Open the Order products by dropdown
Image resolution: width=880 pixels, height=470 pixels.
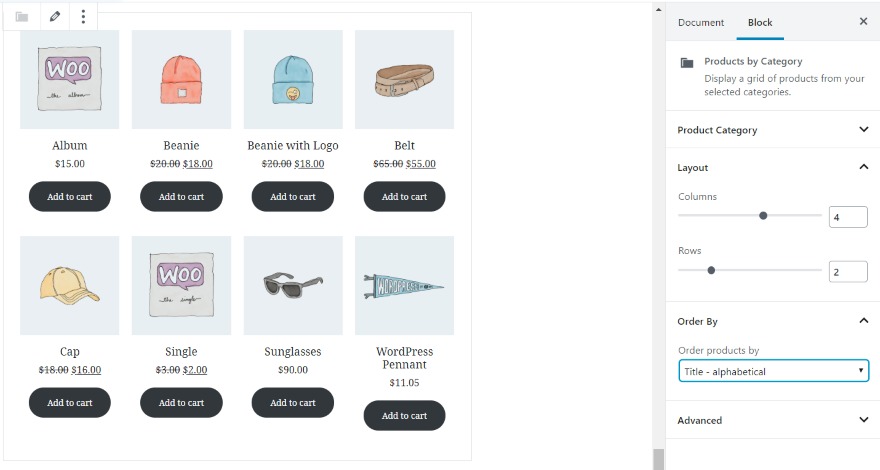click(x=773, y=371)
